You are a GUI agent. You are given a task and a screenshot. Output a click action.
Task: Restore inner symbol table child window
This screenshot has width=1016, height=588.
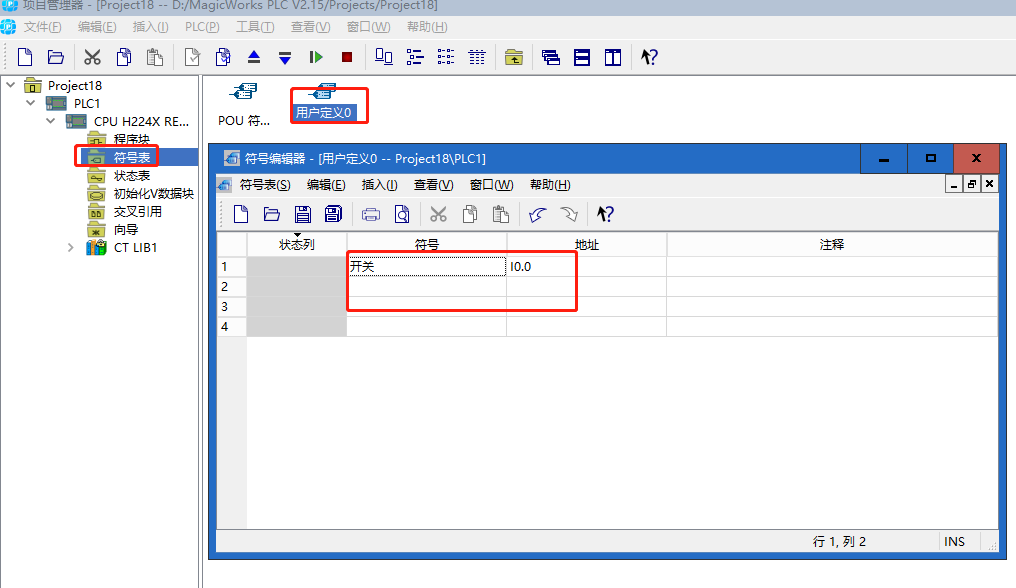(971, 184)
